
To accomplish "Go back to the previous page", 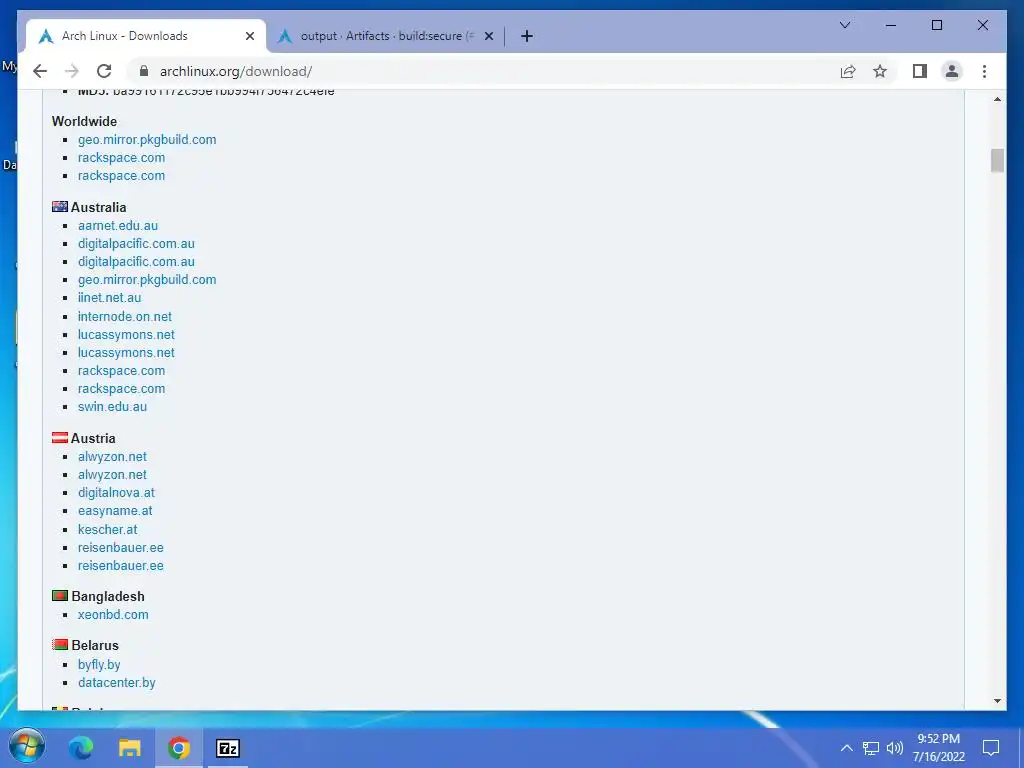I will pyautogui.click(x=40, y=71).
